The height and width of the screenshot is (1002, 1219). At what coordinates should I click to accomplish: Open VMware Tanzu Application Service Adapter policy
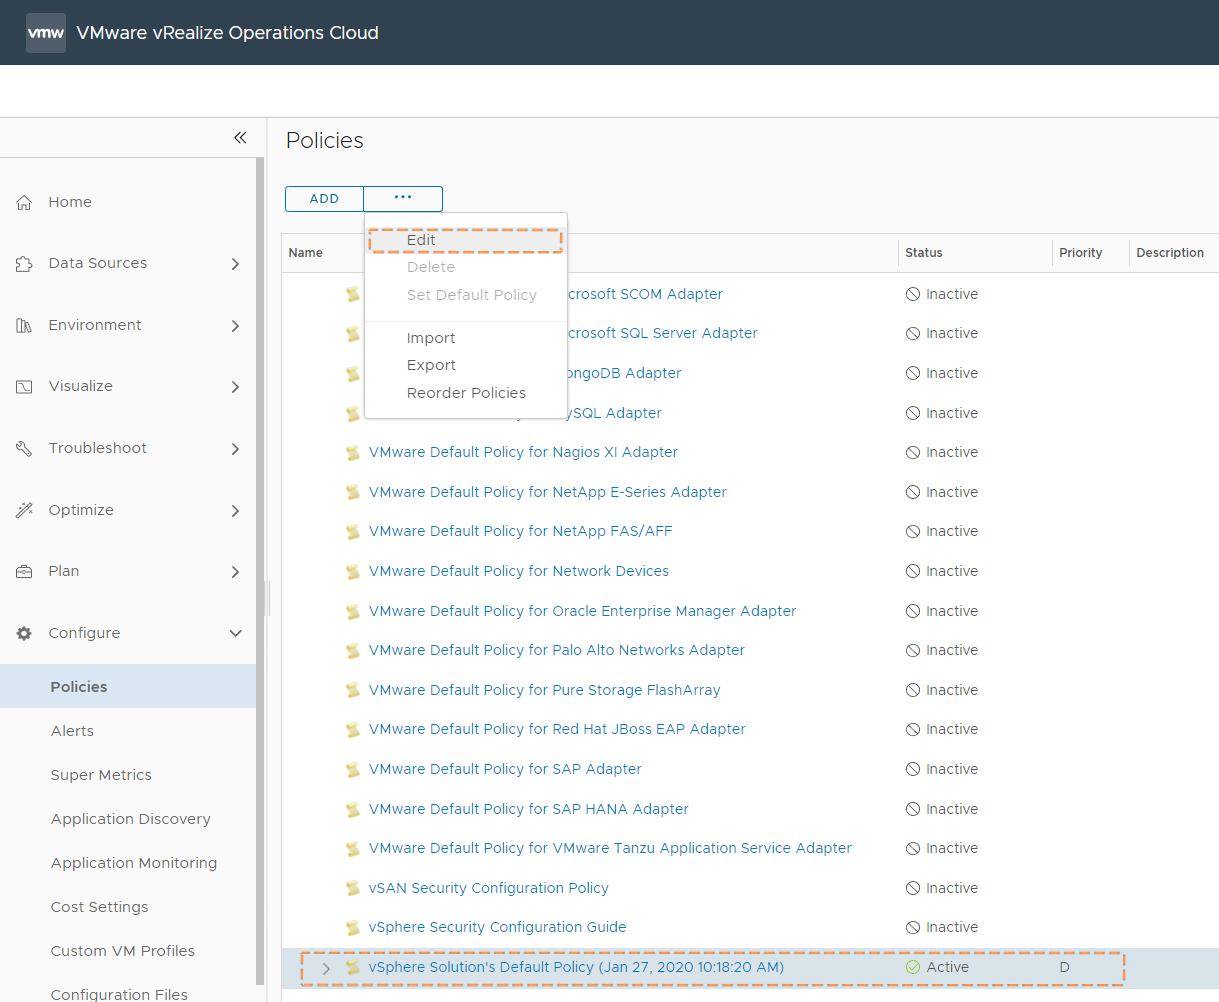[610, 848]
